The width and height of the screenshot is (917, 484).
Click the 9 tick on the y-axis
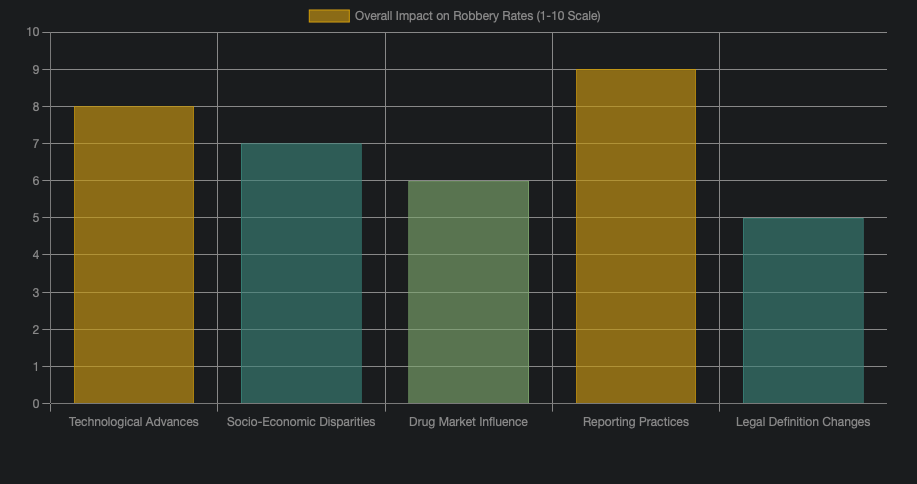coord(35,70)
